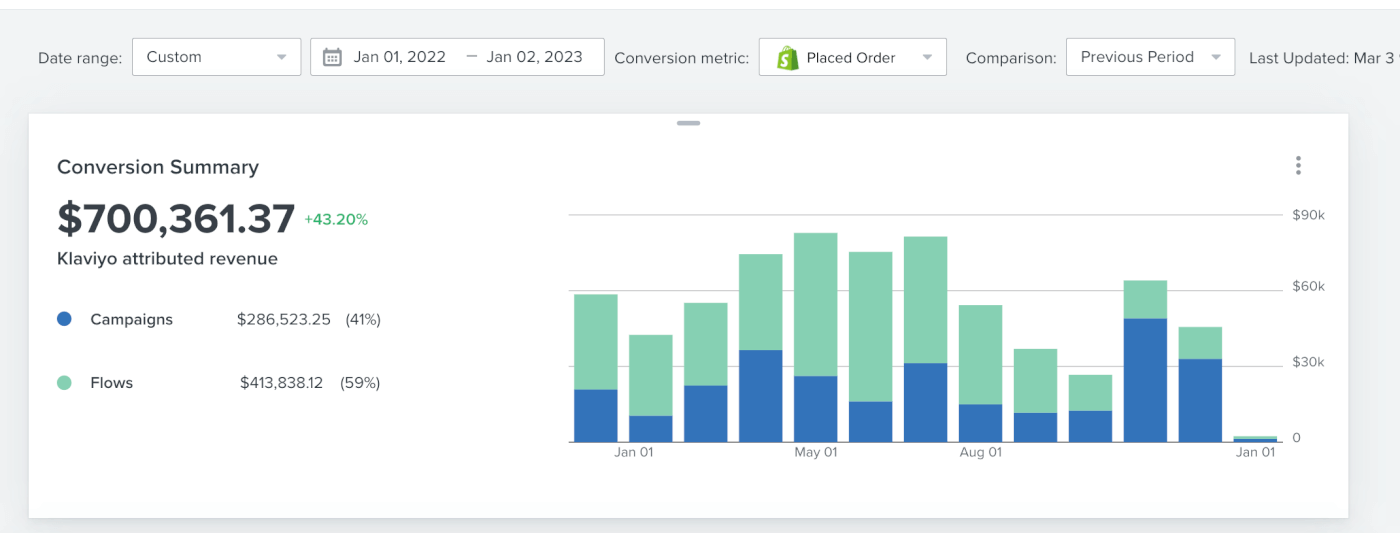Click the (59%) flows percentage
Screen dimensions: 1400x533
pyautogui.click(x=360, y=382)
